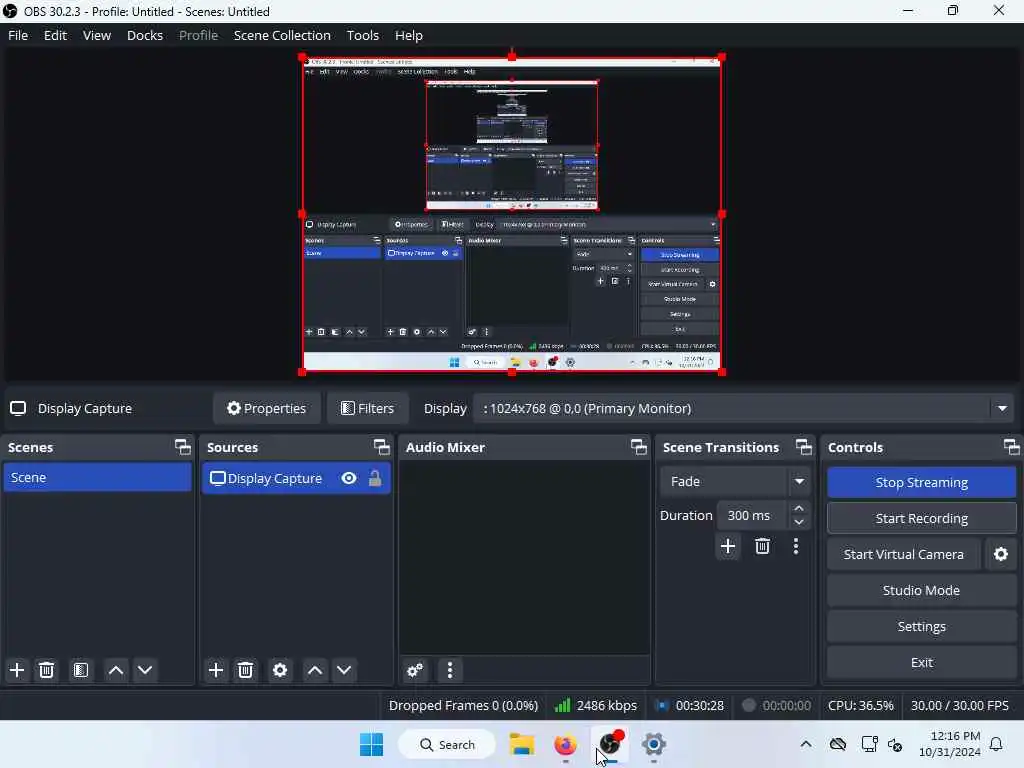Click the Exit button
Screen dimensions: 1024x768
(x=921, y=662)
